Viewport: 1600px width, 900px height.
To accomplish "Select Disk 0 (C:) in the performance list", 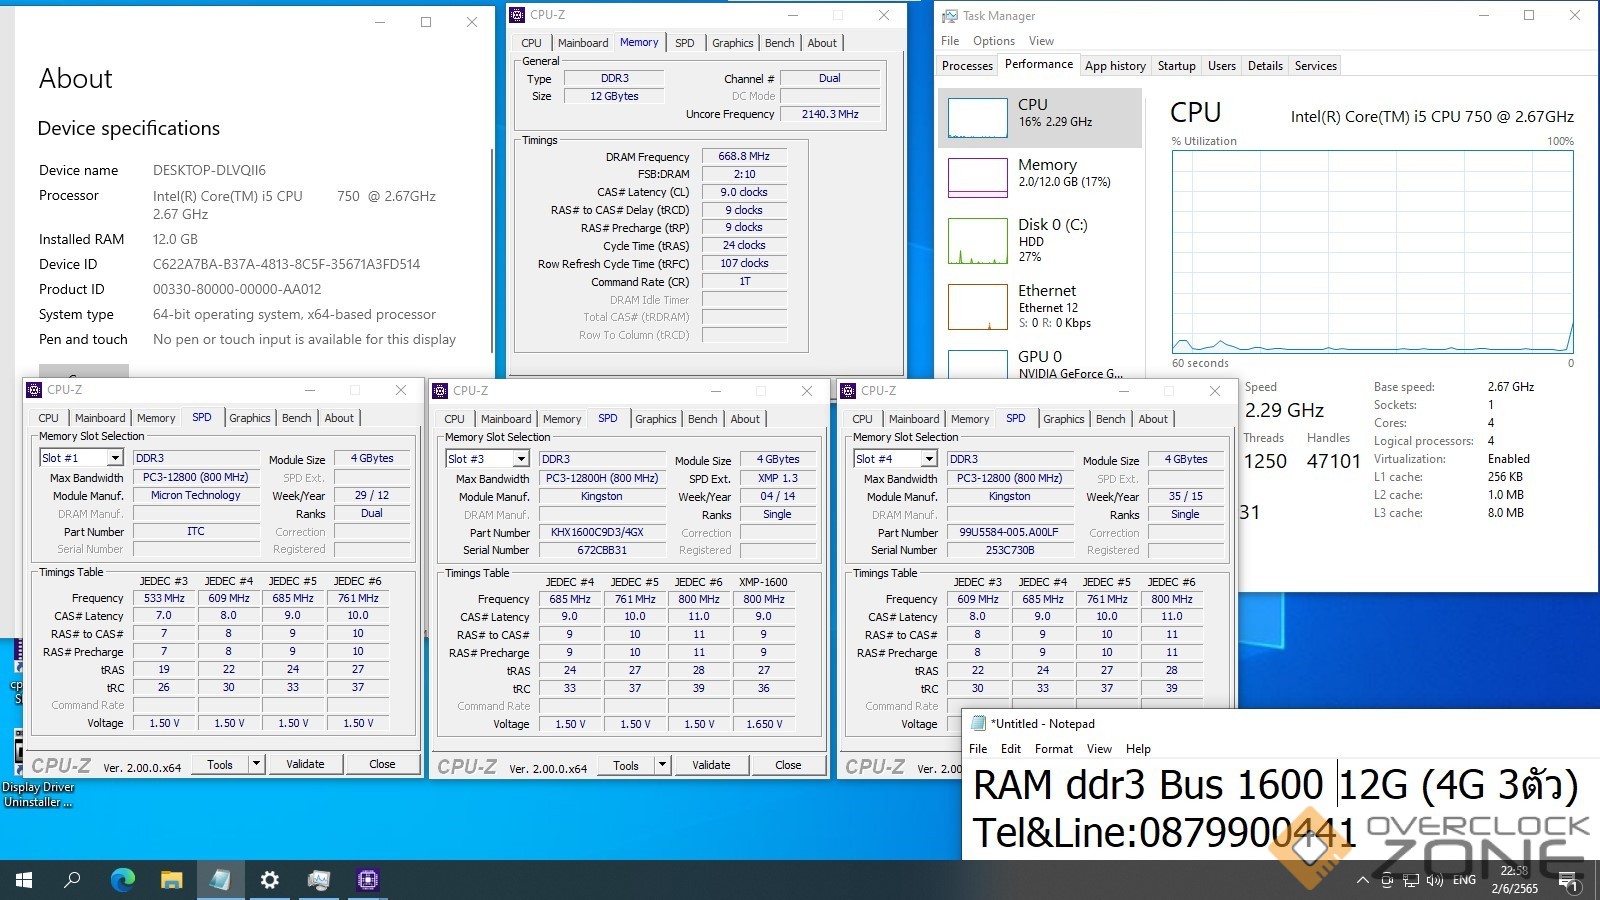I will point(1040,240).
